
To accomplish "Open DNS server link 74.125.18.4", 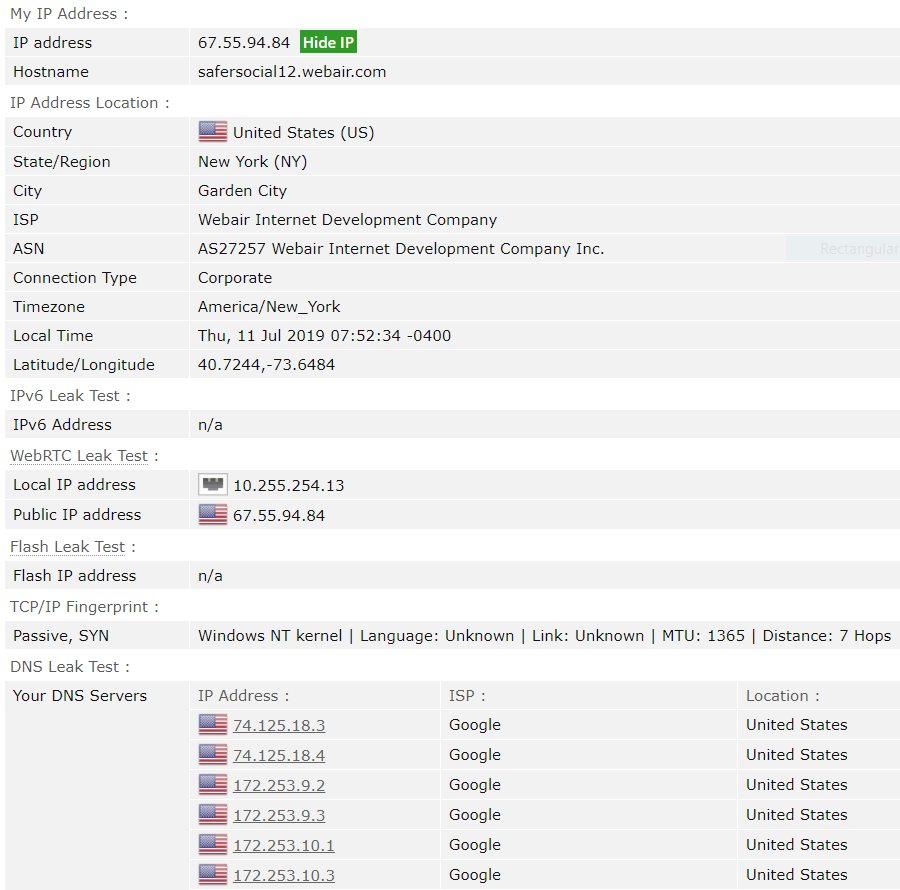I will click(x=279, y=755).
